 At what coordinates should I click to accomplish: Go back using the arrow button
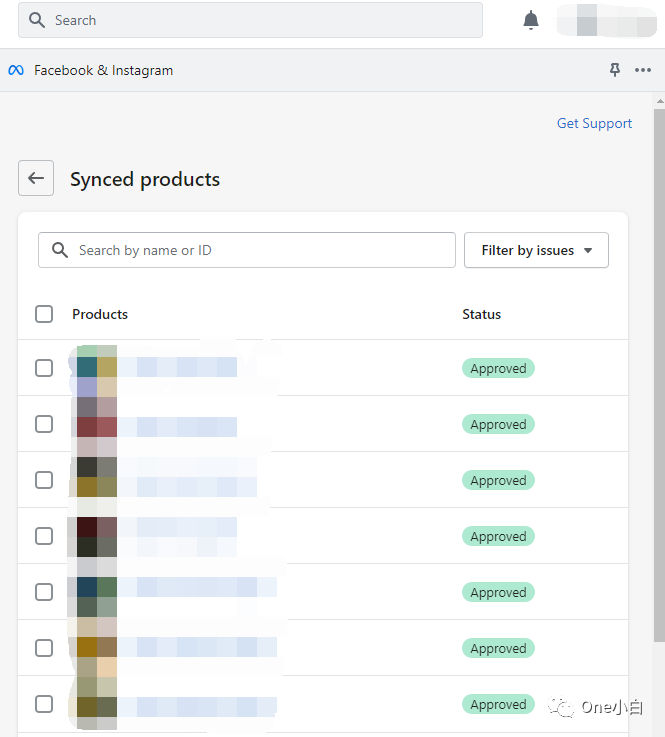(36, 178)
